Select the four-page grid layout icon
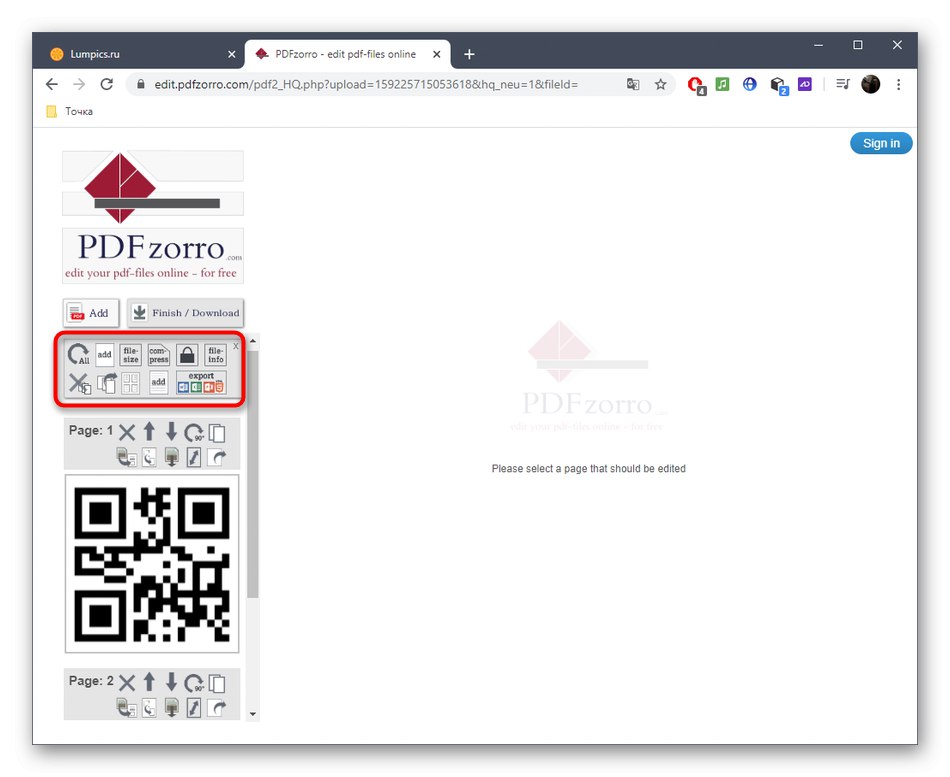Viewport: 950px width, 777px height. tap(130, 383)
